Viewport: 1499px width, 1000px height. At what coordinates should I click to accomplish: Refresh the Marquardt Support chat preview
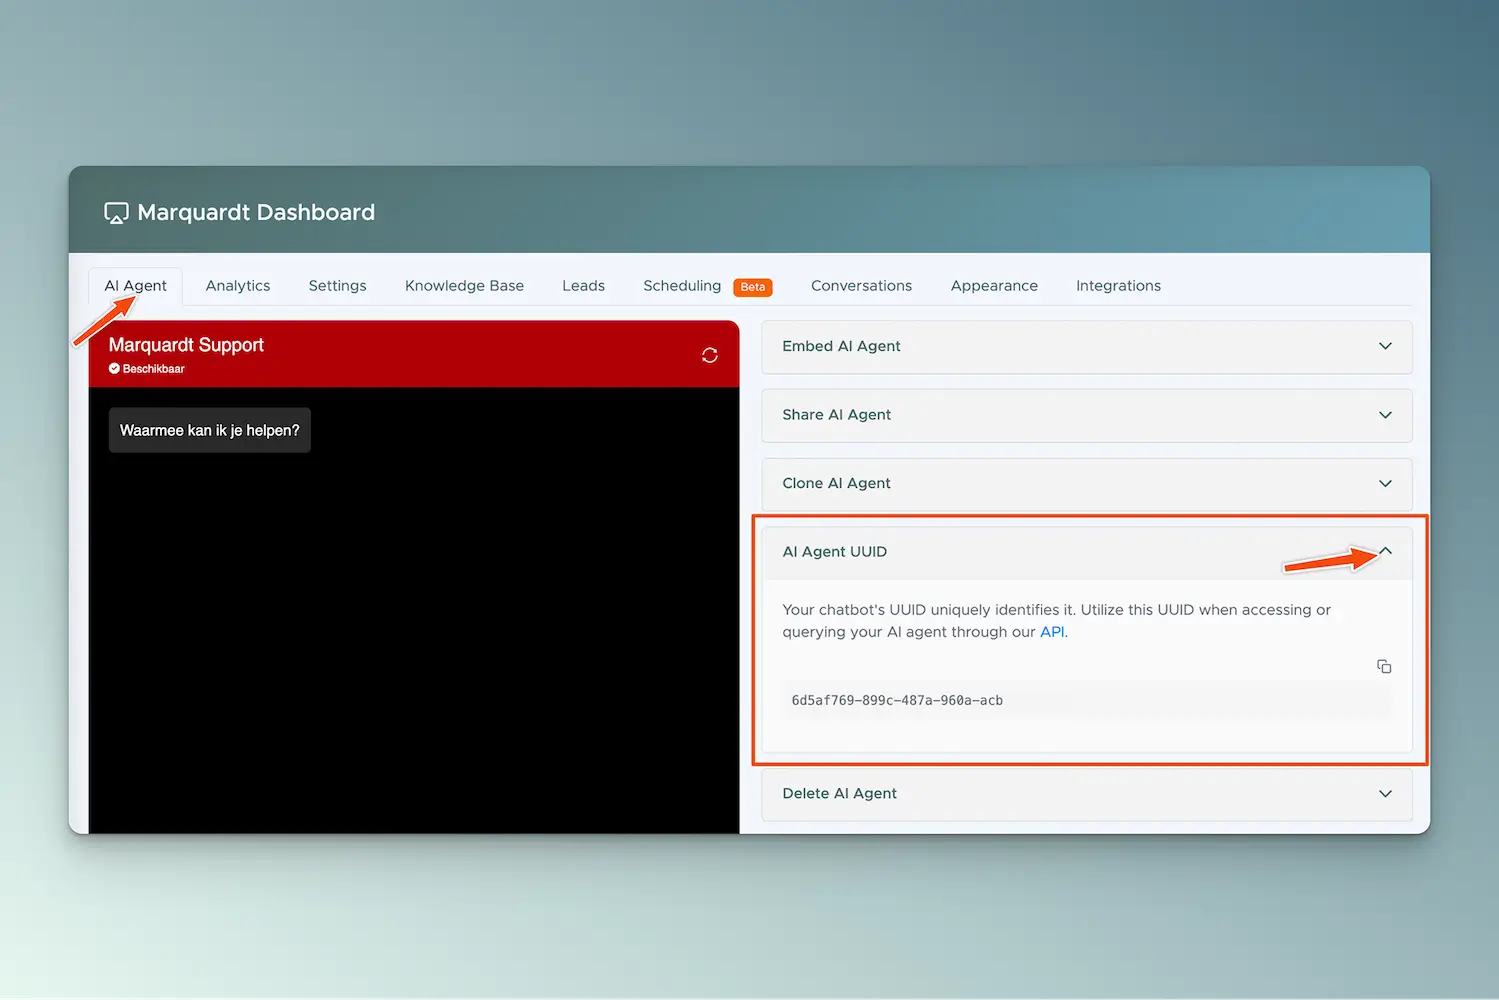710,355
